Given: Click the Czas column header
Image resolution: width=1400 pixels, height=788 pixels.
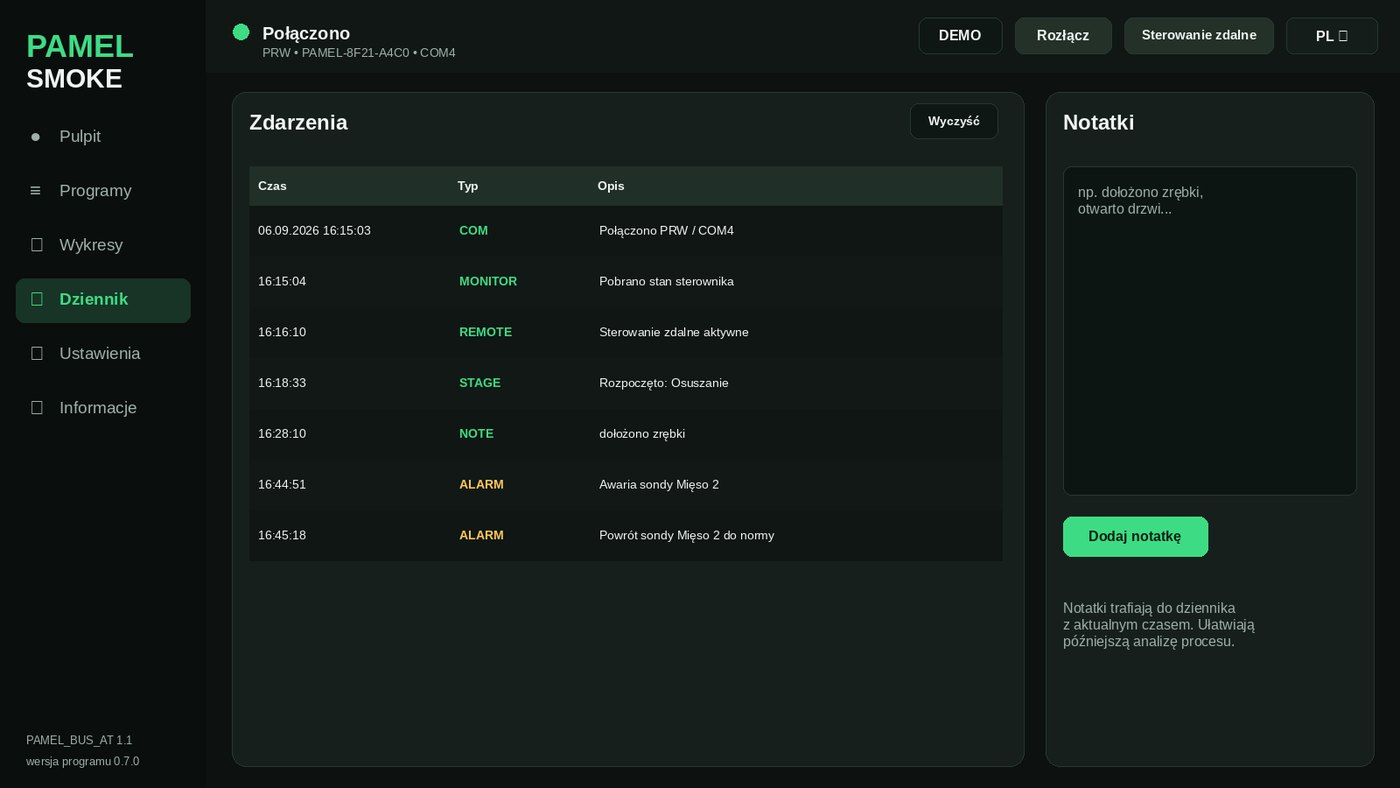Looking at the screenshot, I should pos(272,186).
